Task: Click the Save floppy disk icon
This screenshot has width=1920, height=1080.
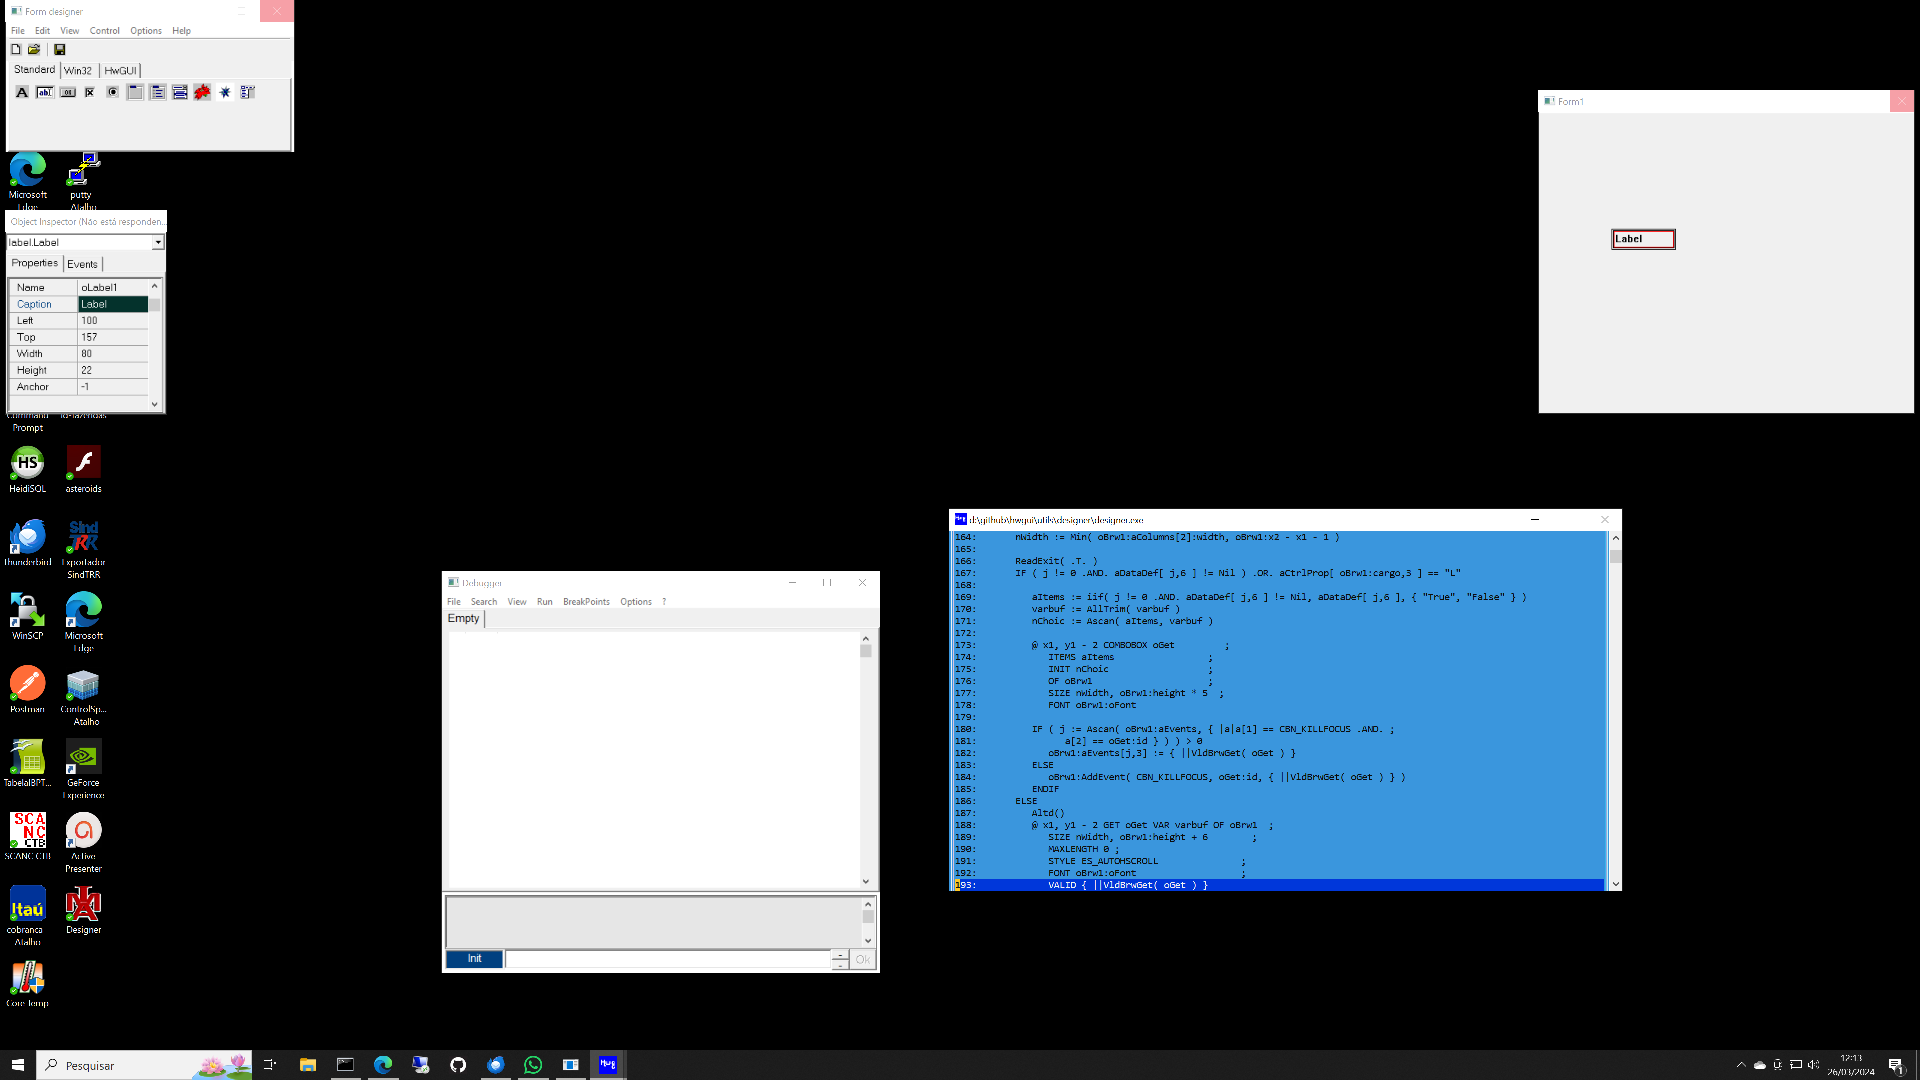Action: (x=59, y=49)
